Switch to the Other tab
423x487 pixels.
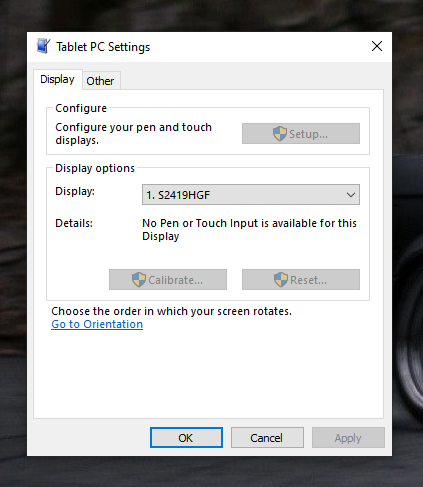point(100,81)
